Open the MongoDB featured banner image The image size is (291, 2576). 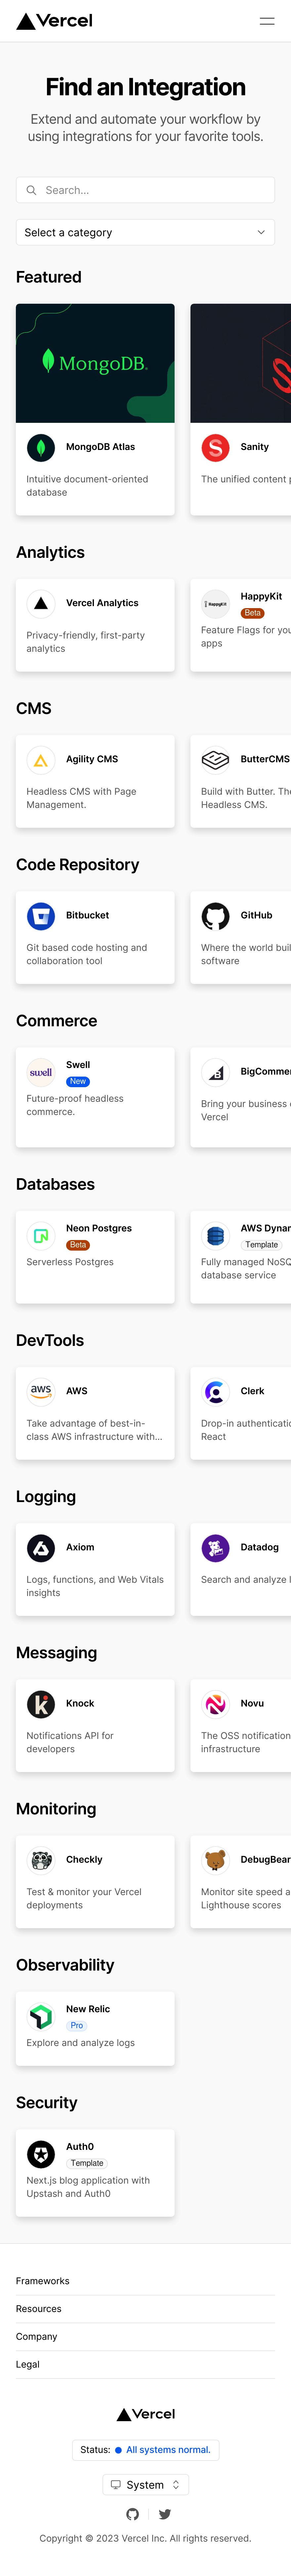(95, 363)
